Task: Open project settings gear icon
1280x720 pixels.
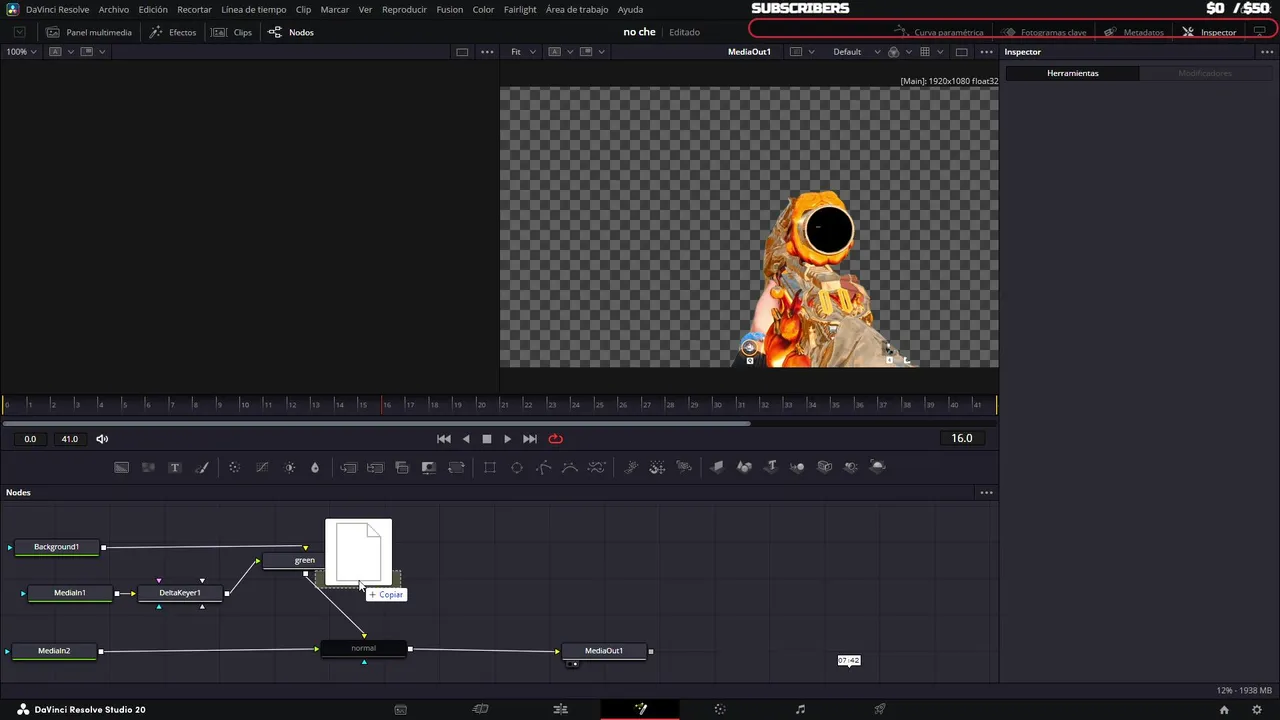Action: click(x=1257, y=710)
